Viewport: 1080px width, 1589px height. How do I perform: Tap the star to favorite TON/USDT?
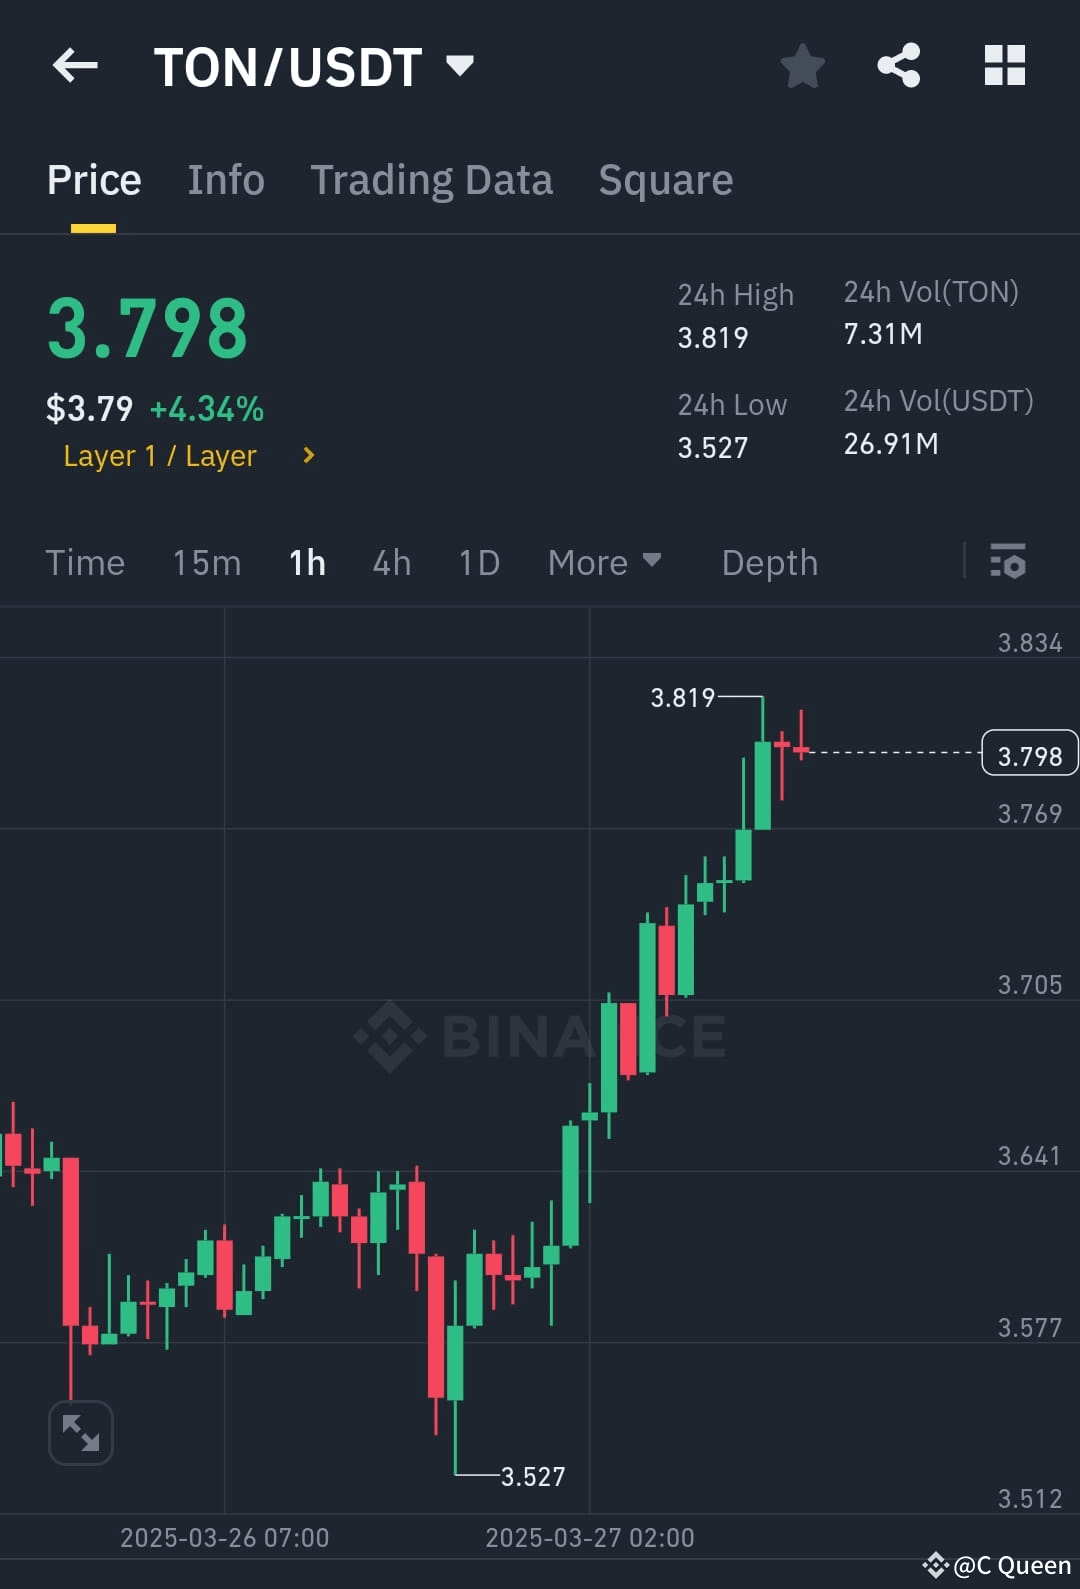pos(801,65)
